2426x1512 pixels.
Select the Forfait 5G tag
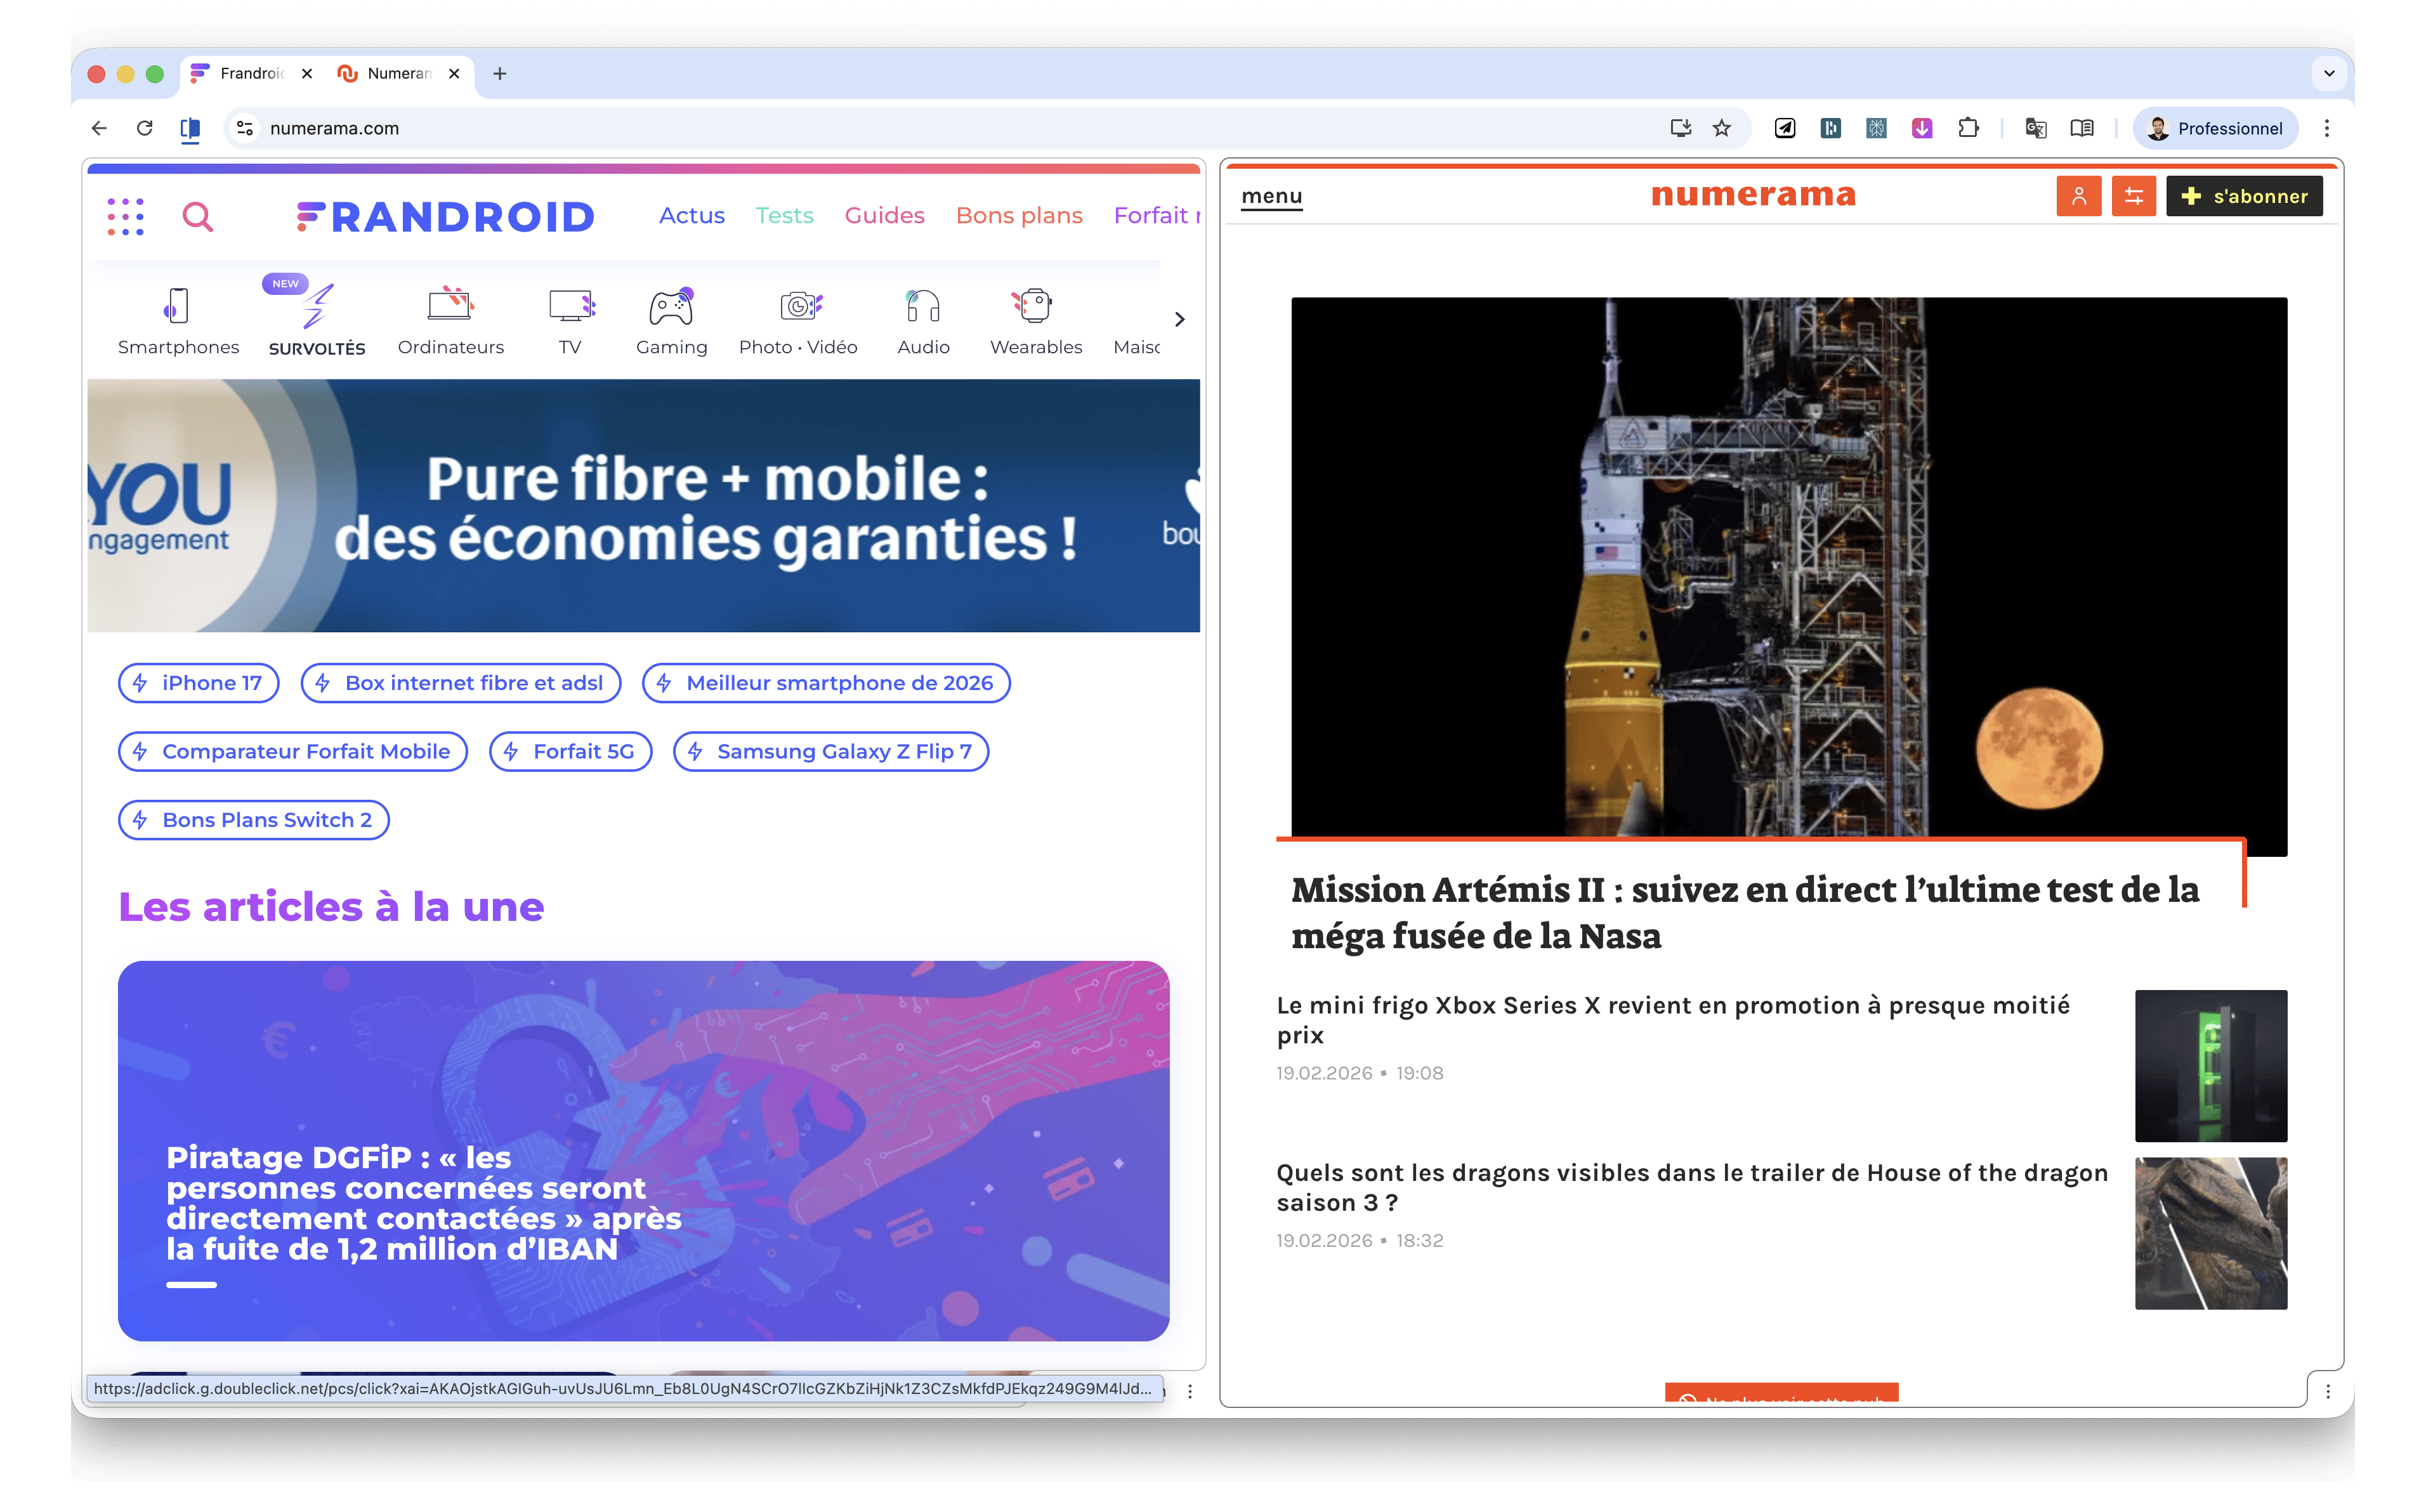570,751
